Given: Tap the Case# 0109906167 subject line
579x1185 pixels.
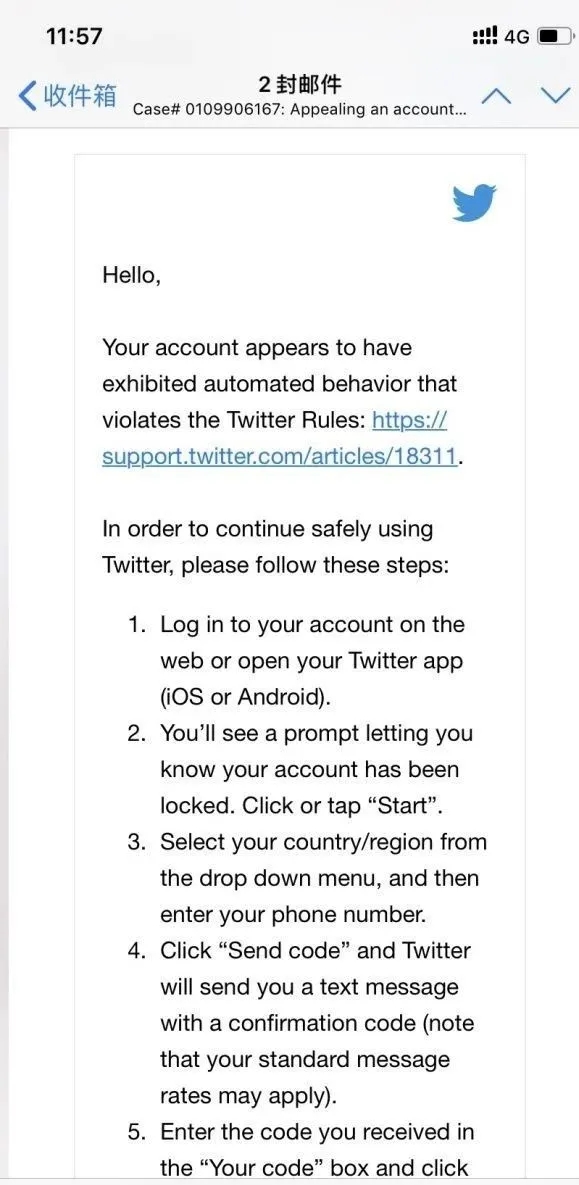Looking at the screenshot, I should tap(299, 109).
